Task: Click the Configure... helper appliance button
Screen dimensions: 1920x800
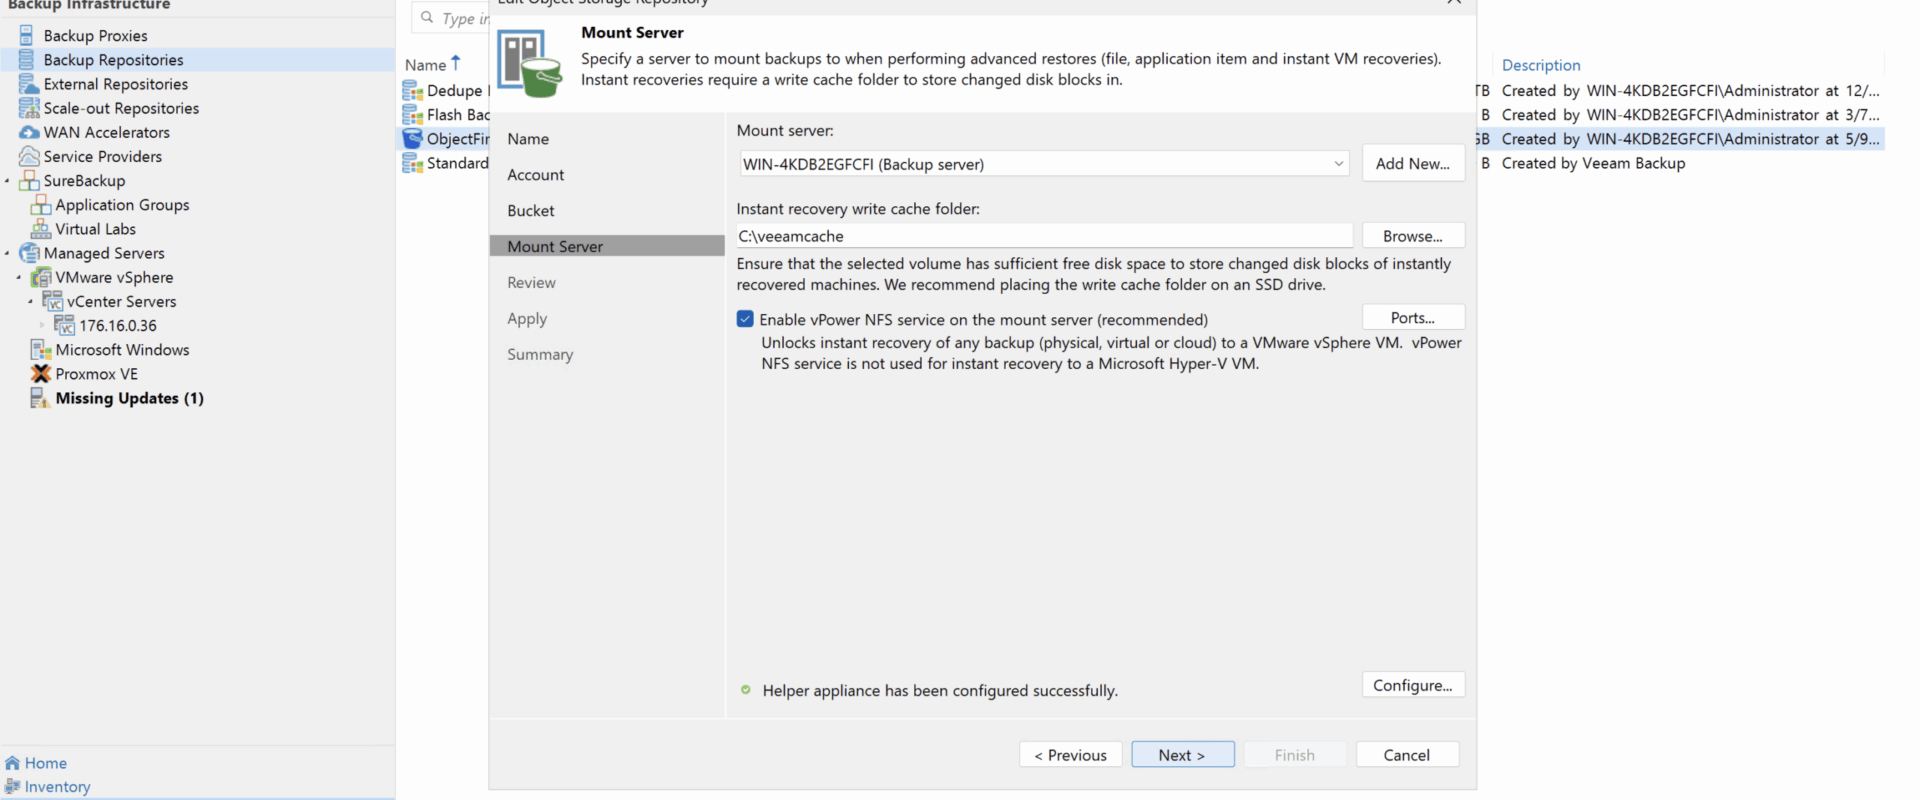Action: 1413,685
